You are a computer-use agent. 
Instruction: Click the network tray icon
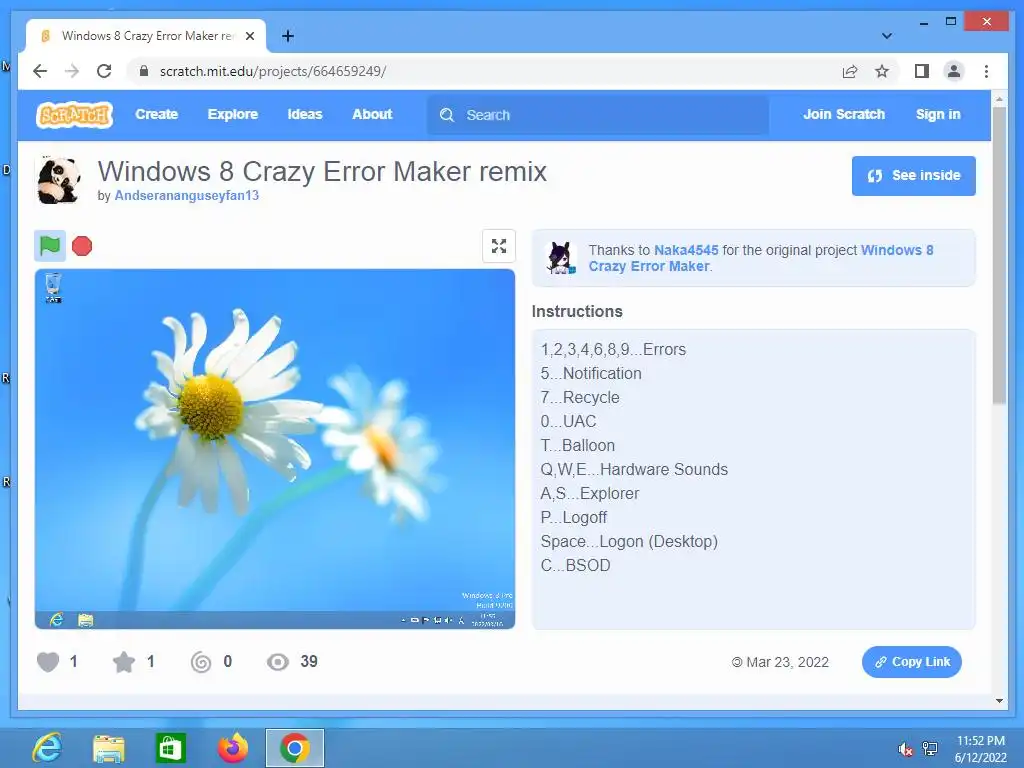(929, 749)
